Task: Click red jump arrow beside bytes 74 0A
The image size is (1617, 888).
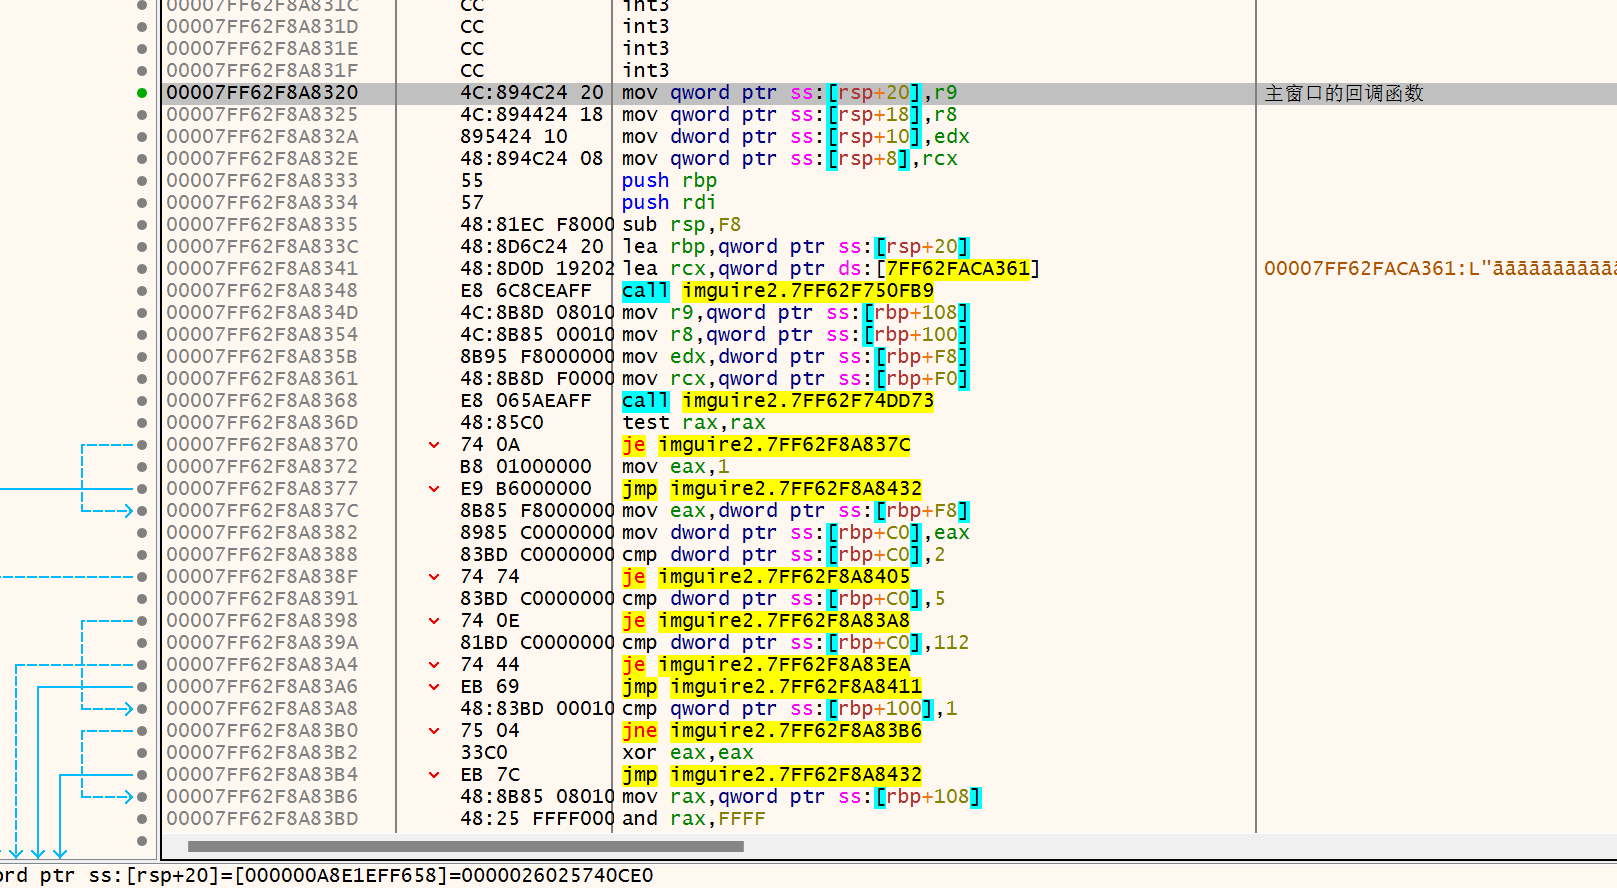Action: pos(434,445)
